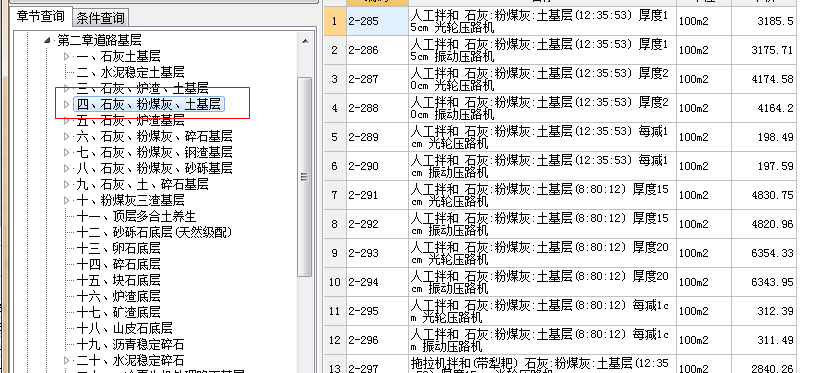Screen dimensions: 830x373
Task: Select quota code cell 2-287
Action: [377, 79]
